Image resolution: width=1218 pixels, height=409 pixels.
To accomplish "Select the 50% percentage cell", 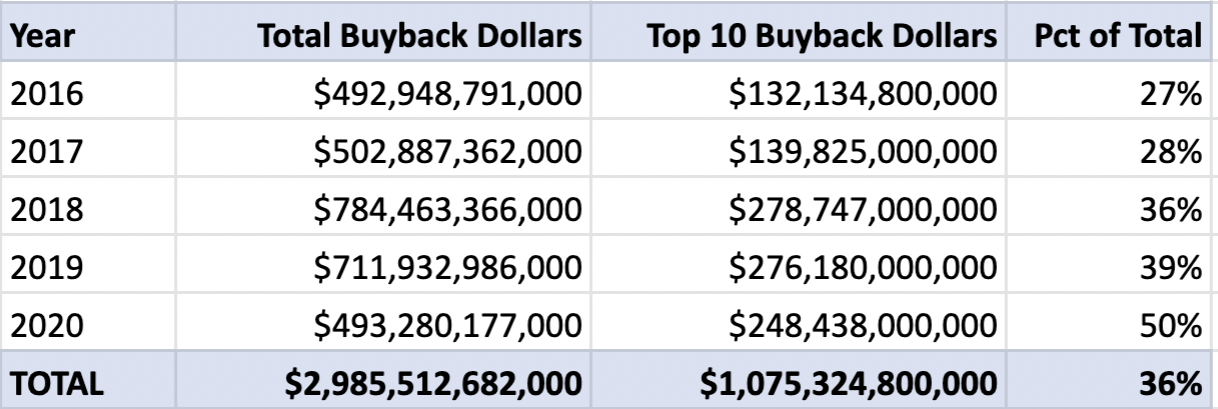I will point(1173,326).
